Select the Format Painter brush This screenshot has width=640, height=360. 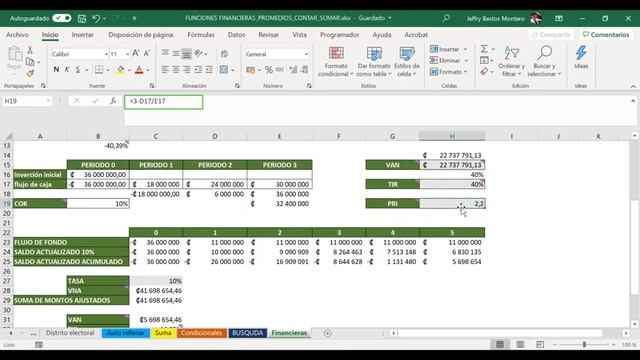[30, 73]
